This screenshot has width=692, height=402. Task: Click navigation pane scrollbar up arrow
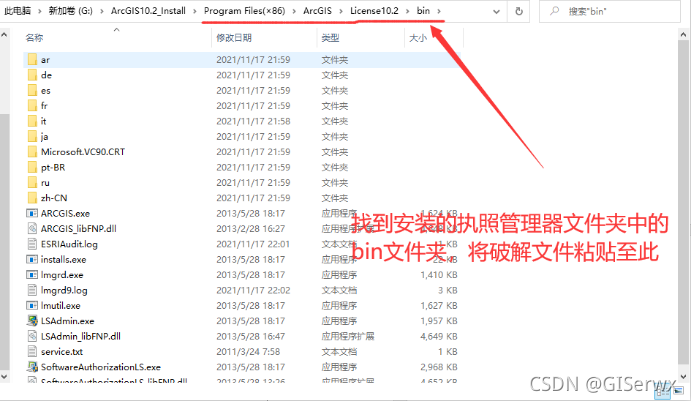point(4,35)
